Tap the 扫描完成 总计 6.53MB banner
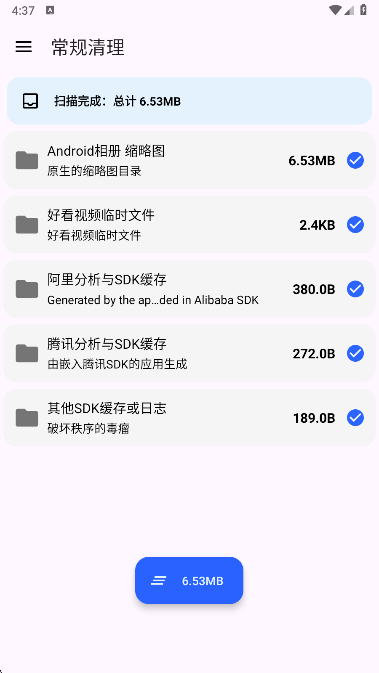This screenshot has height=673, width=379. (189, 101)
